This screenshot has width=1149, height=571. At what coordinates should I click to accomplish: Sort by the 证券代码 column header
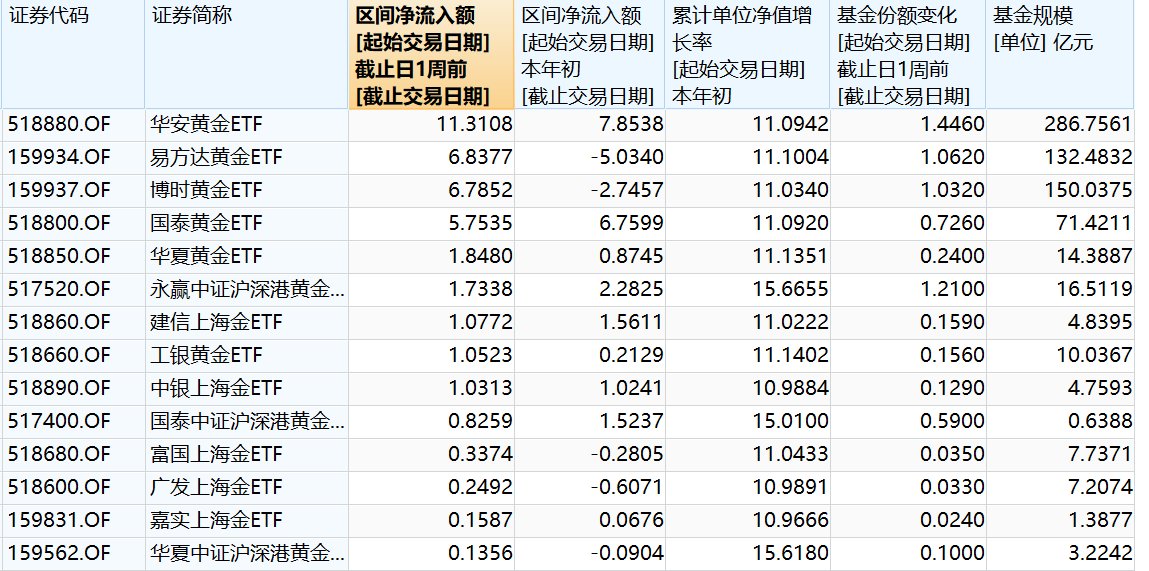[73, 54]
